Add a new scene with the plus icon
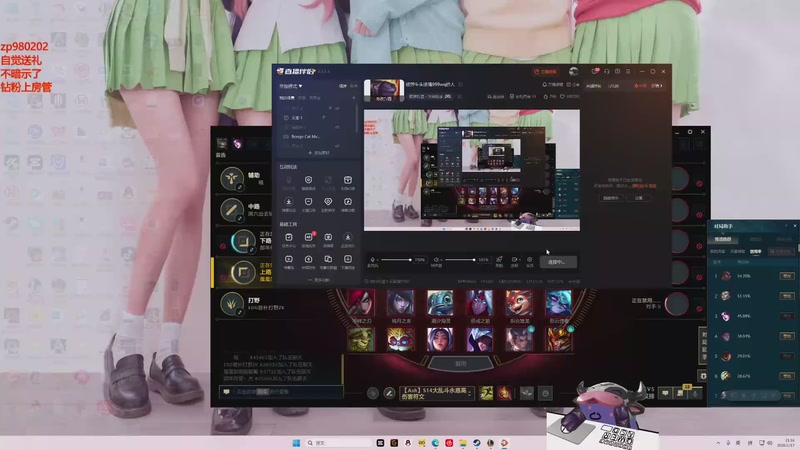The height and width of the screenshot is (450, 800). 354,97
